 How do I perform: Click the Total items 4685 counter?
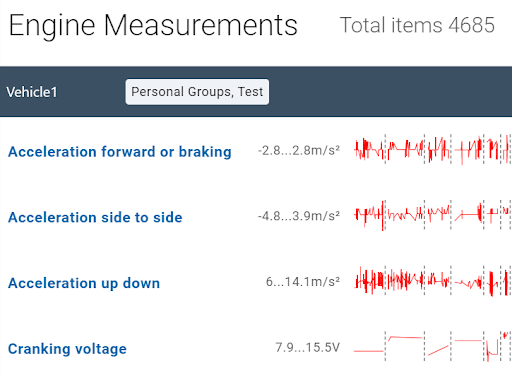417,25
